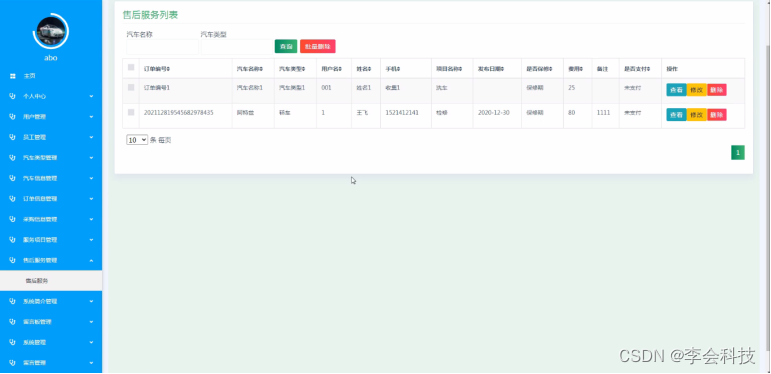The image size is (771, 374).
Task: Click the icon beside 员工管理
Action: pos(12,137)
